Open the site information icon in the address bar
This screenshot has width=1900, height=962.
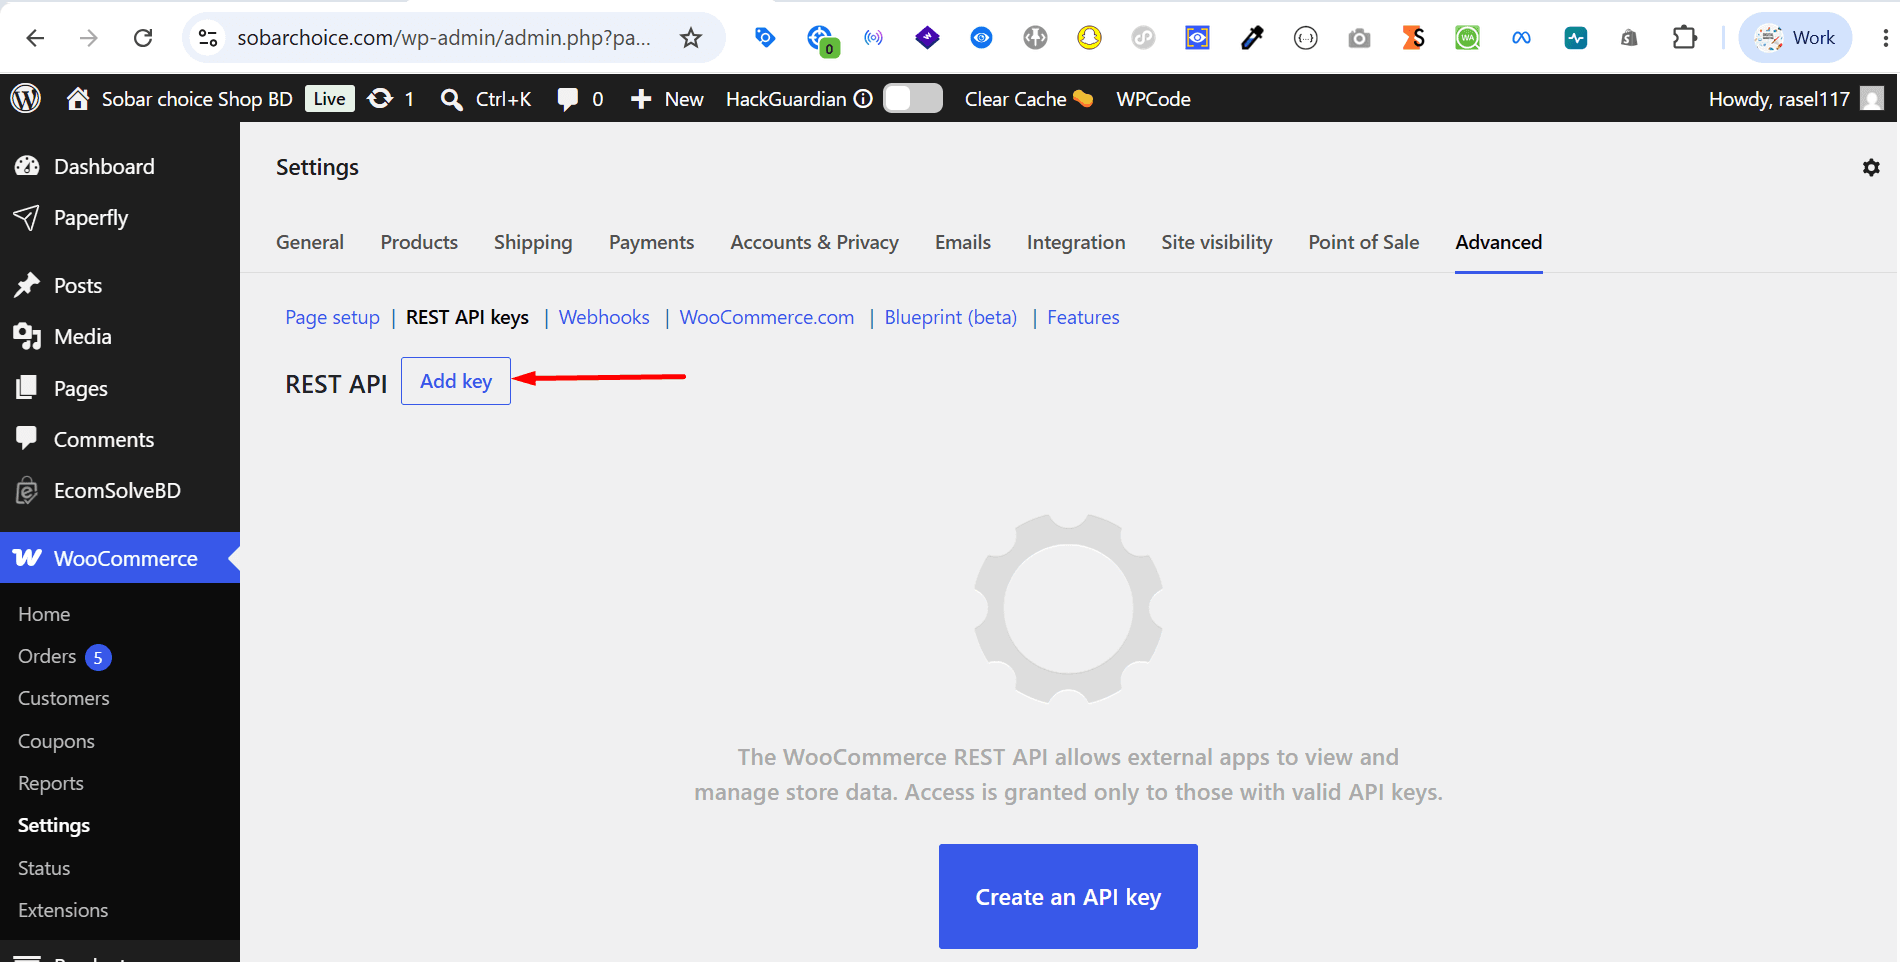pos(208,38)
